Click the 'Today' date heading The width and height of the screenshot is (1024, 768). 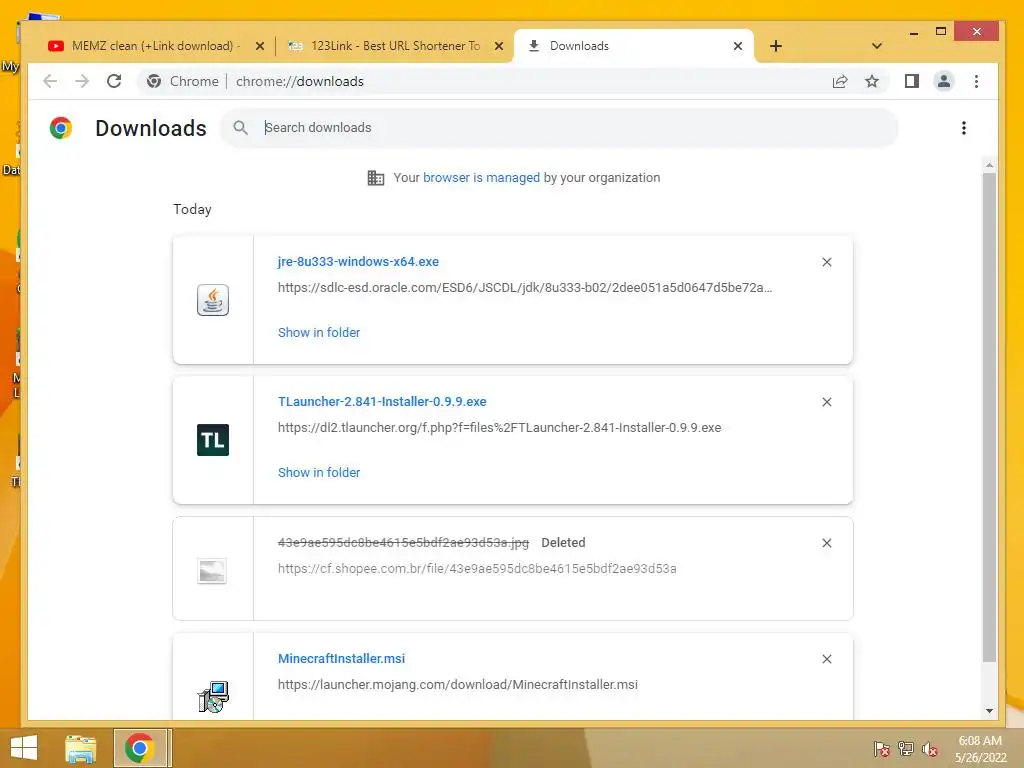click(192, 209)
